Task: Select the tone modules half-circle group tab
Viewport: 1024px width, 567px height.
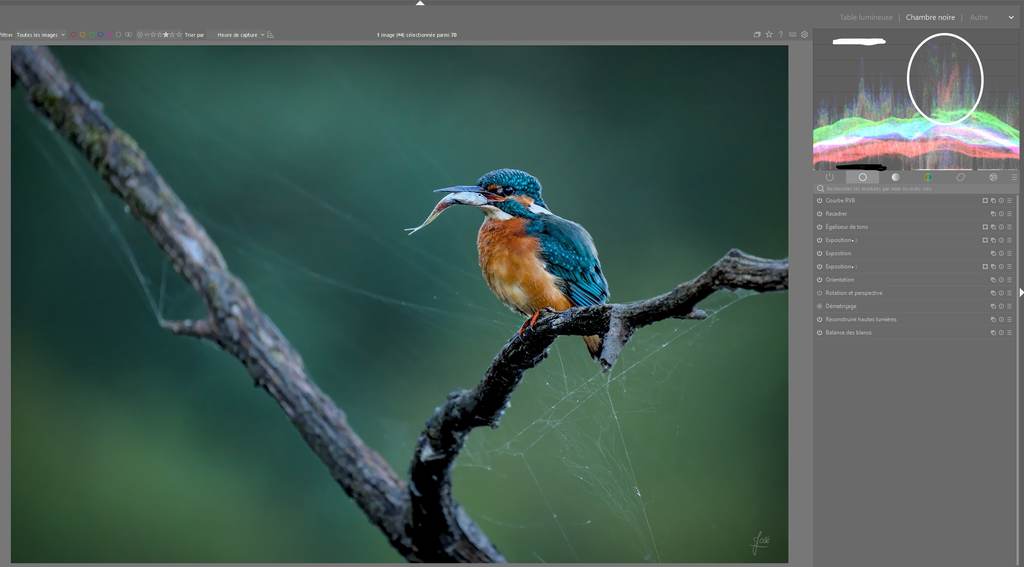Action: click(895, 177)
